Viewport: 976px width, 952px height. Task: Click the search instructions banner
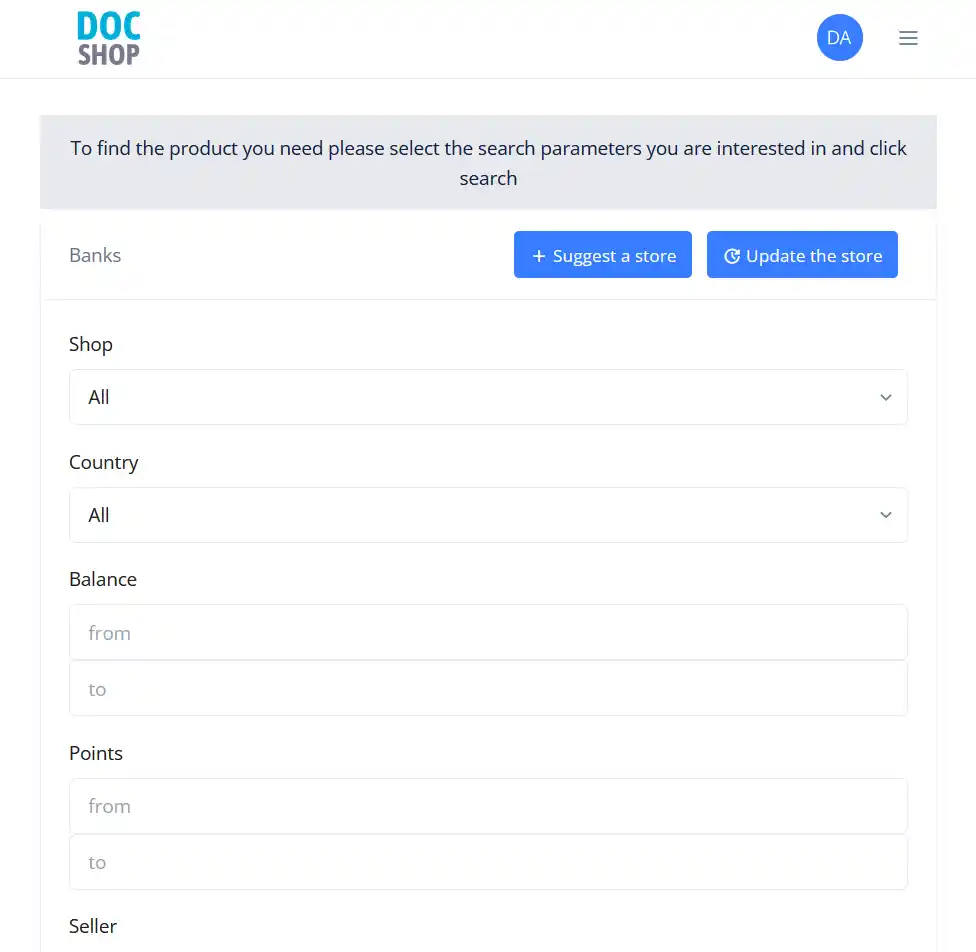[x=488, y=162]
